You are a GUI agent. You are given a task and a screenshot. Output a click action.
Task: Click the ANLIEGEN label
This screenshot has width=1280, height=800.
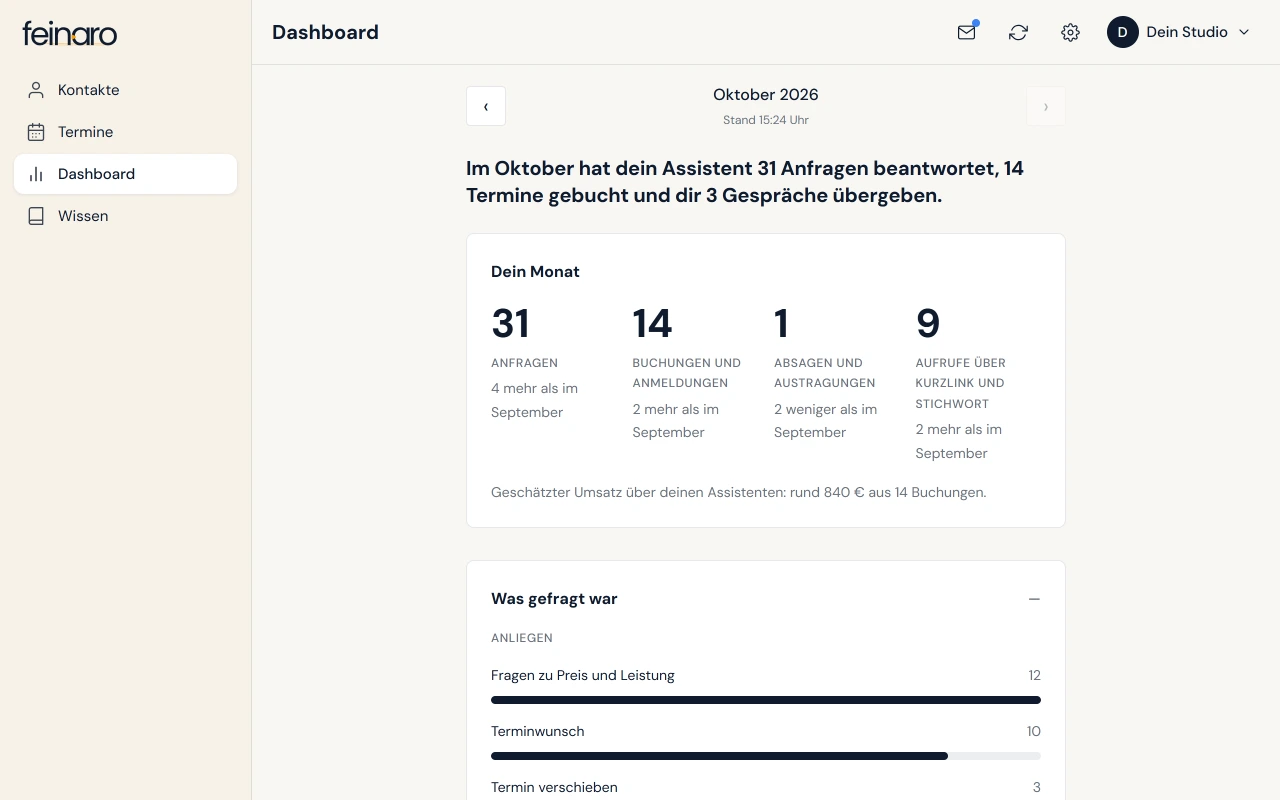pyautogui.click(x=522, y=638)
